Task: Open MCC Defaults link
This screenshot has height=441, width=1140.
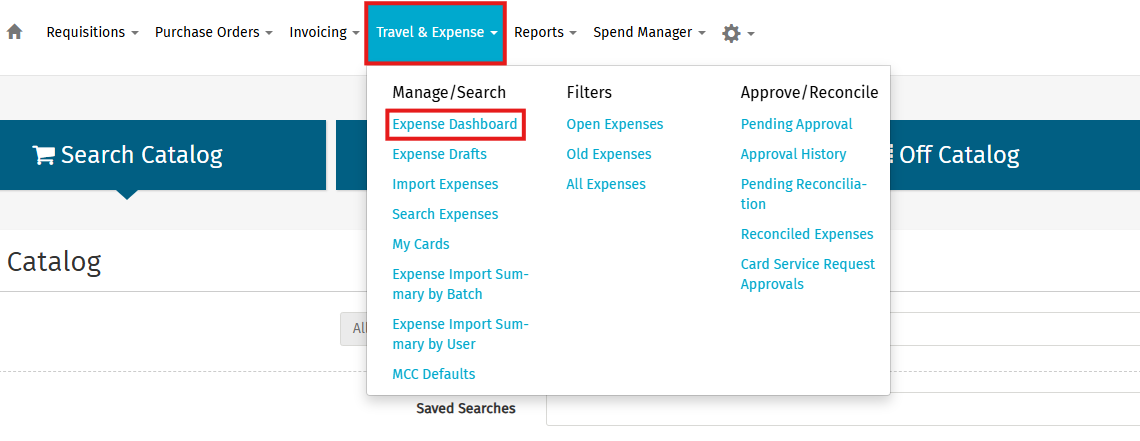Action: [x=434, y=374]
